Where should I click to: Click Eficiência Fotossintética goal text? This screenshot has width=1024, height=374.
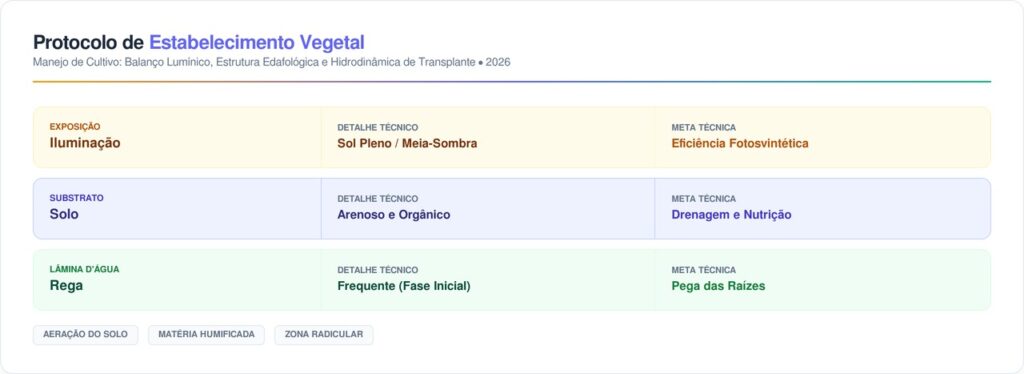[x=740, y=144]
